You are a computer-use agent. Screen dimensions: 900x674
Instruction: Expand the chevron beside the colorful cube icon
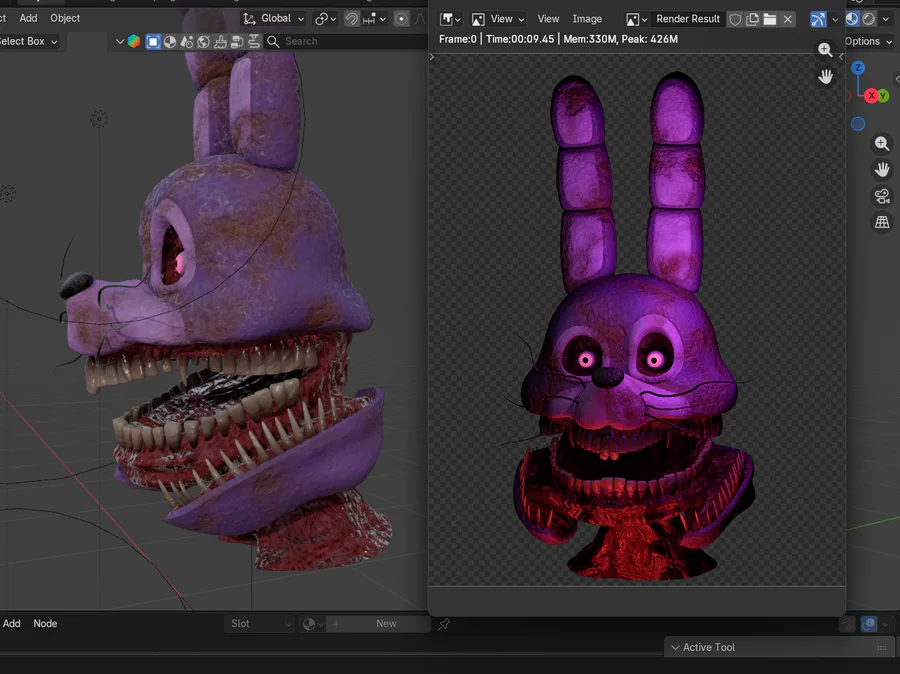(119, 41)
